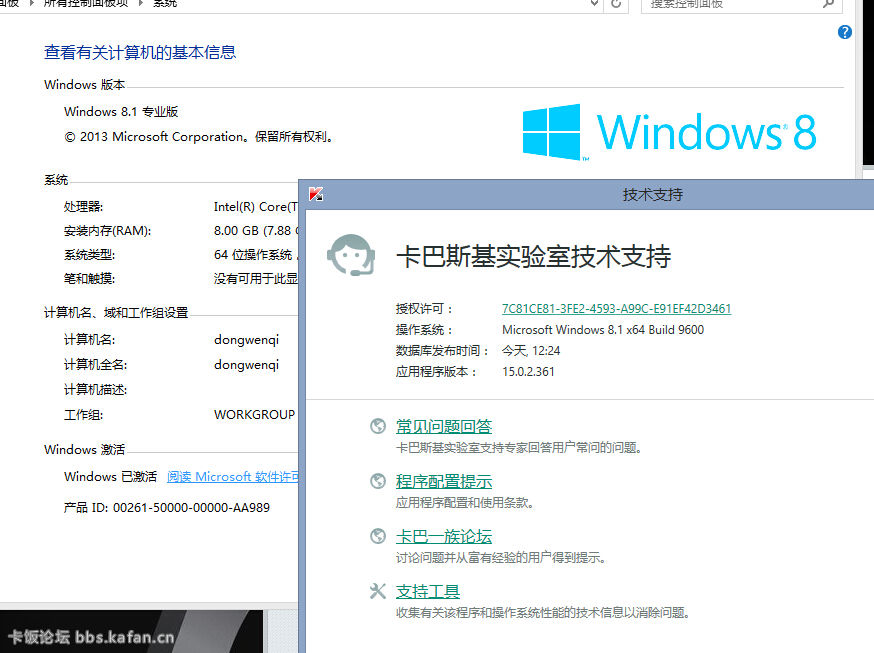Click the wrench icon beside 支持工具
Image resolution: width=874 pixels, height=653 pixels.
378,591
